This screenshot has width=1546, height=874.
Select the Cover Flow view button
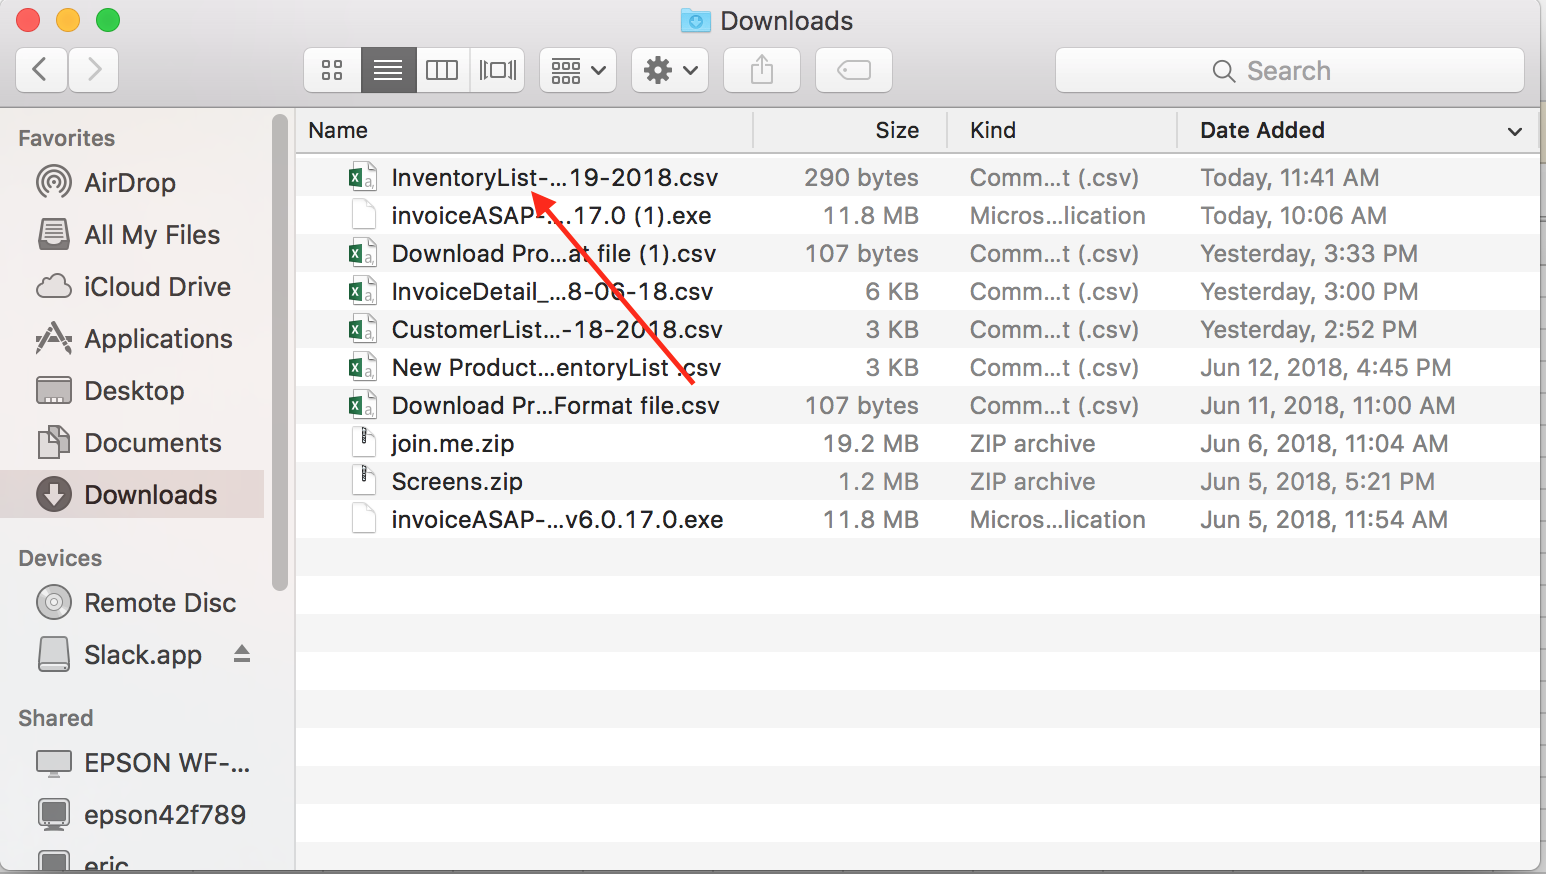click(x=497, y=70)
